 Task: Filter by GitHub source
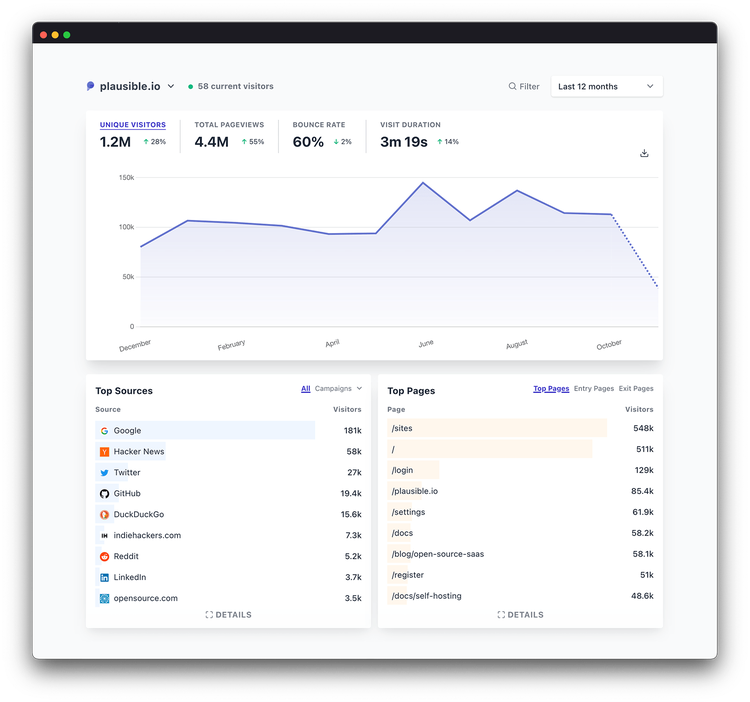pyautogui.click(x=127, y=494)
